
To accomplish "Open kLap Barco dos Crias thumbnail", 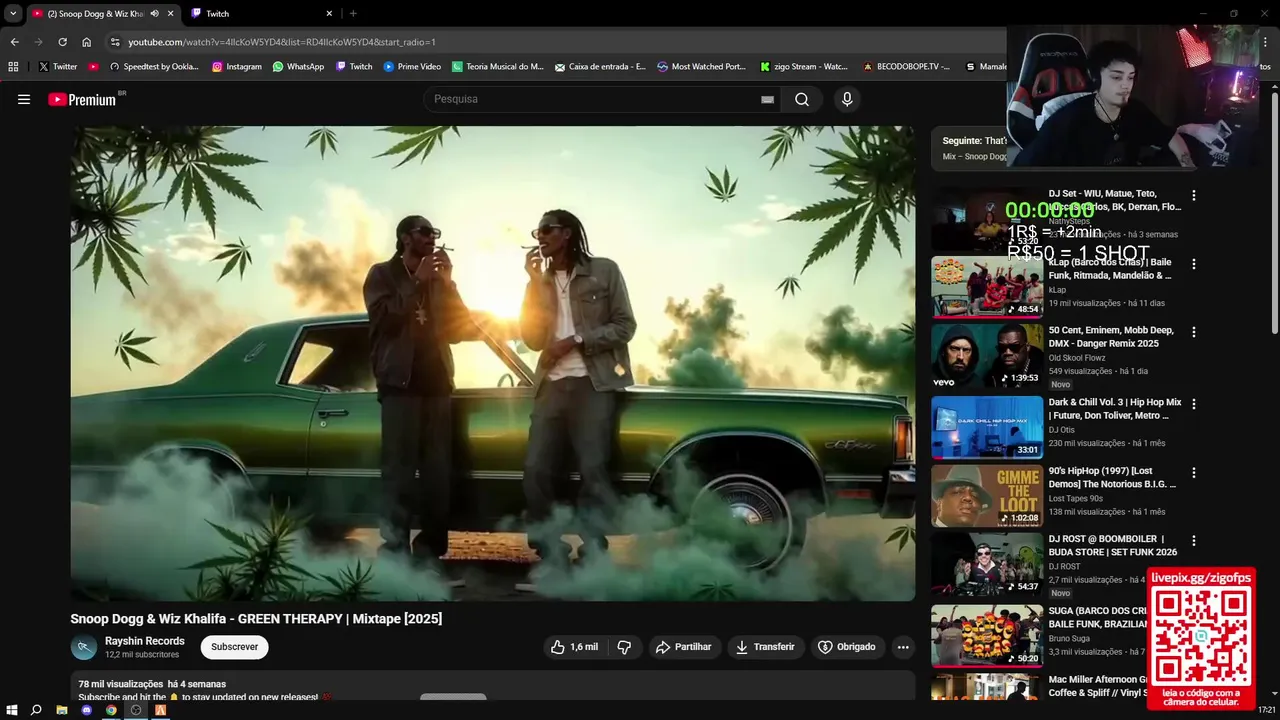I will 987,286.
